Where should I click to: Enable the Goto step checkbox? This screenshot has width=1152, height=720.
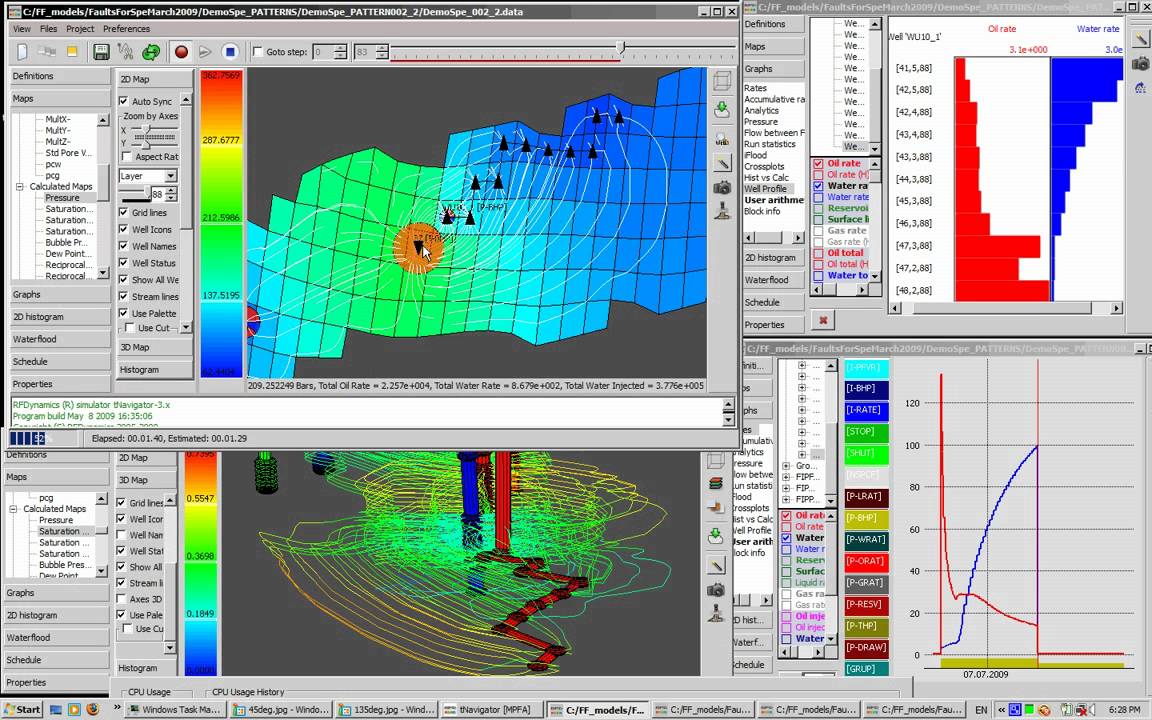[x=258, y=52]
